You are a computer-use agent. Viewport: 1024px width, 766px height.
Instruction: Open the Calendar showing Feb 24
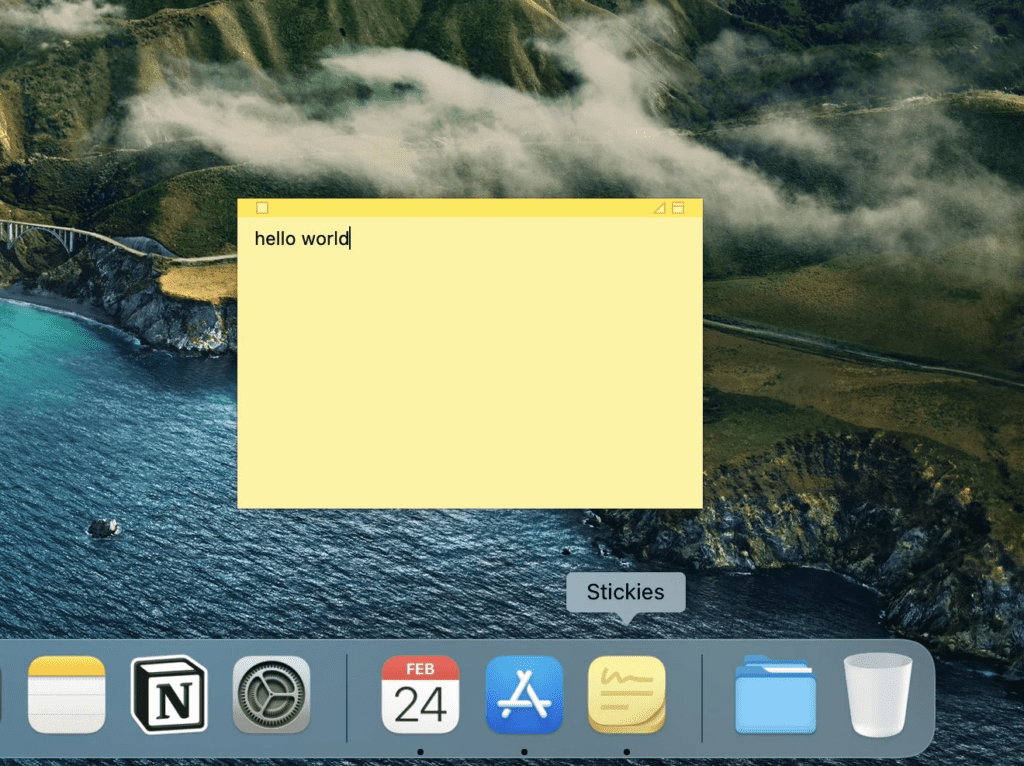pyautogui.click(x=420, y=694)
